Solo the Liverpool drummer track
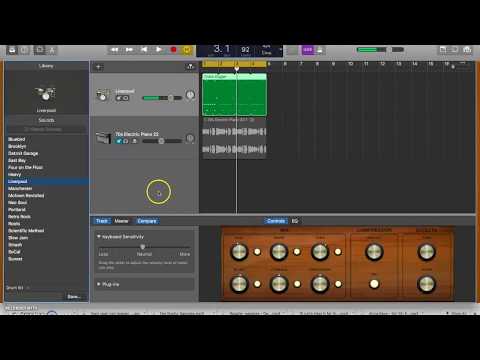This screenshot has height=360, width=480. click(x=126, y=98)
